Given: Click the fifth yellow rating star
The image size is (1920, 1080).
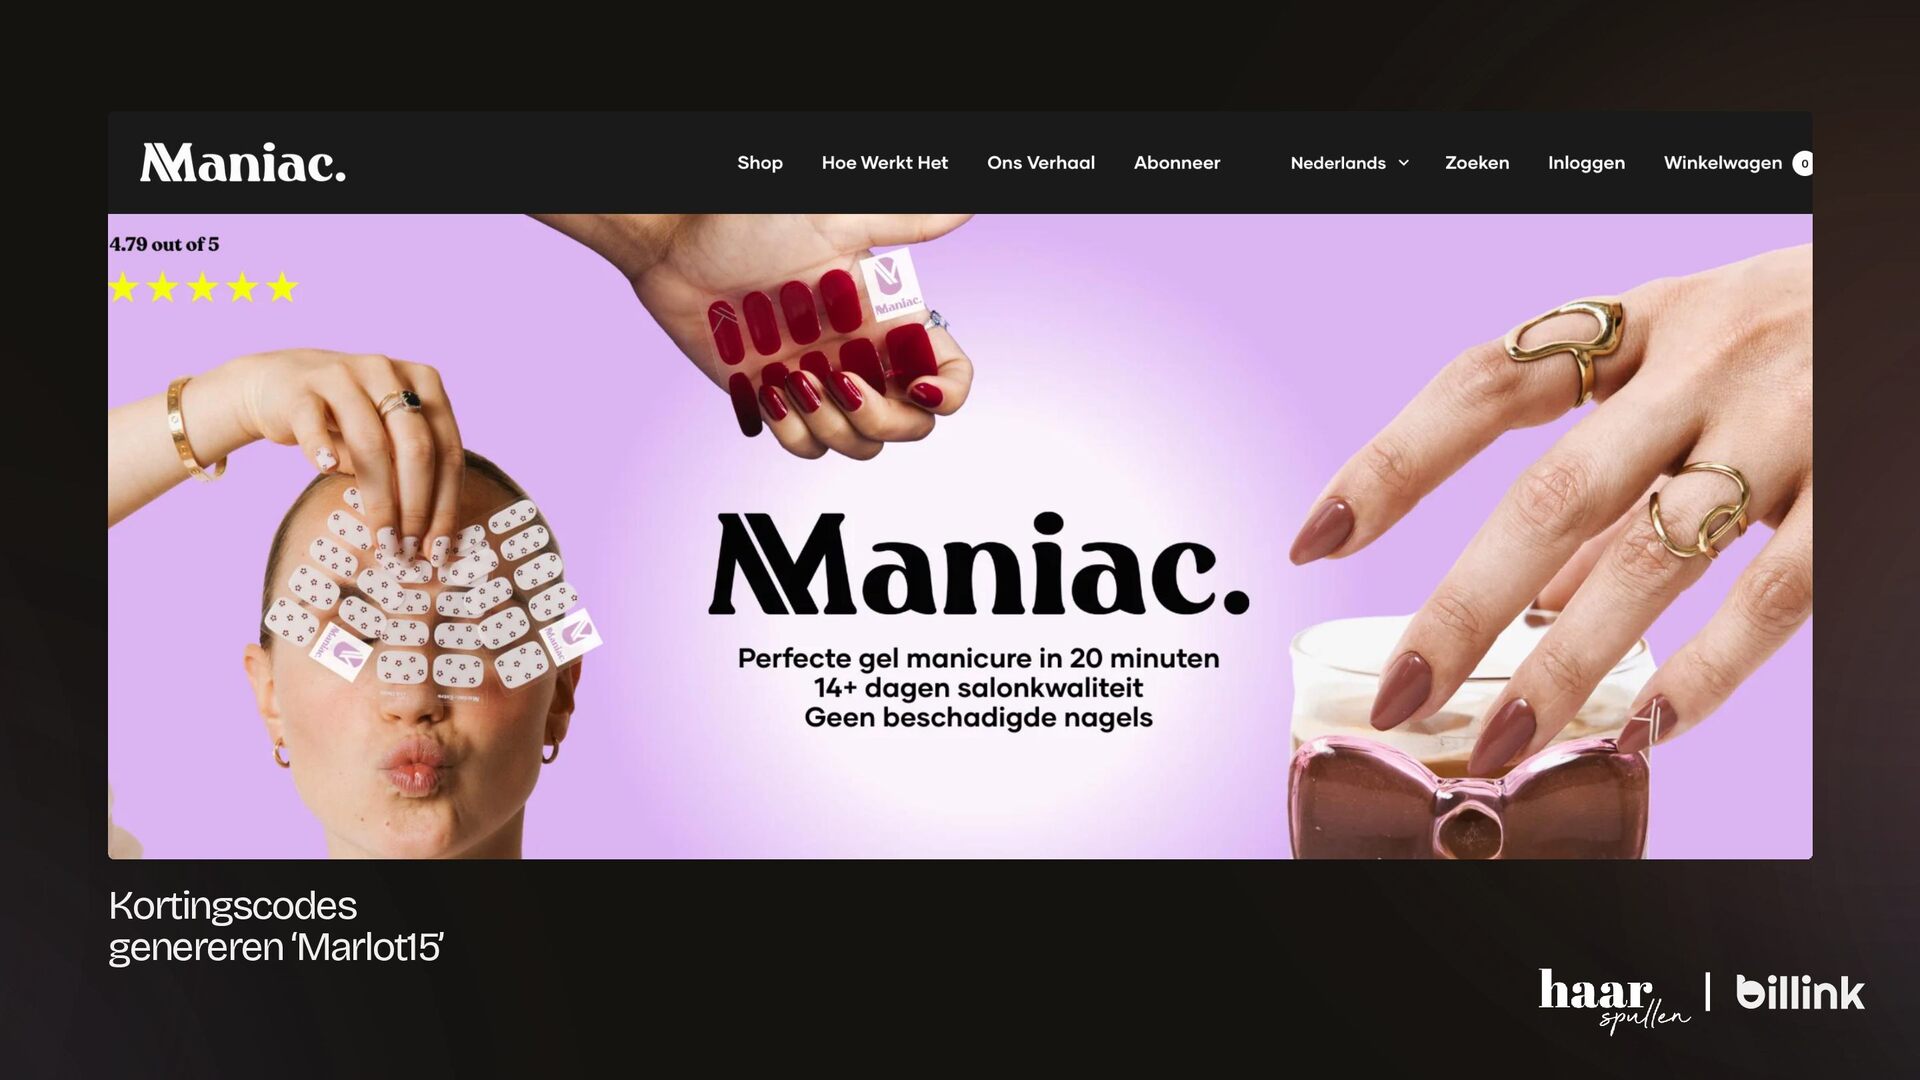Looking at the screenshot, I should click(283, 288).
